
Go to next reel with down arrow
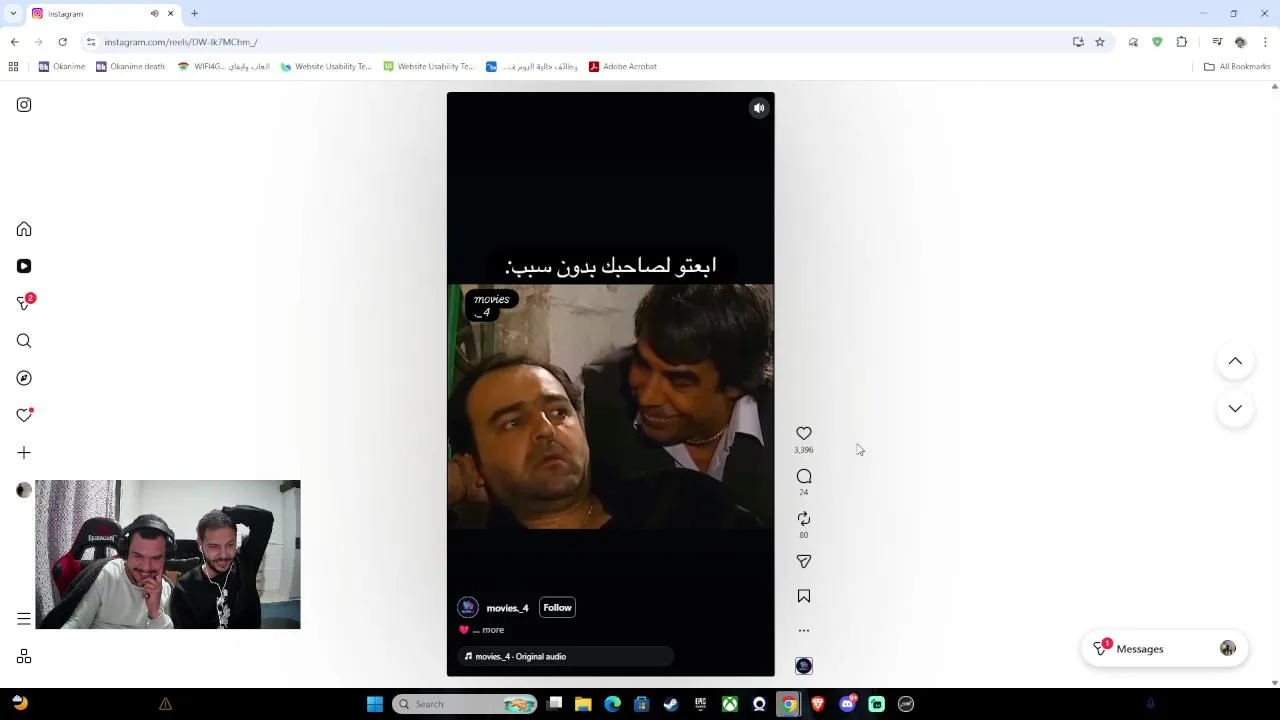click(x=1235, y=408)
